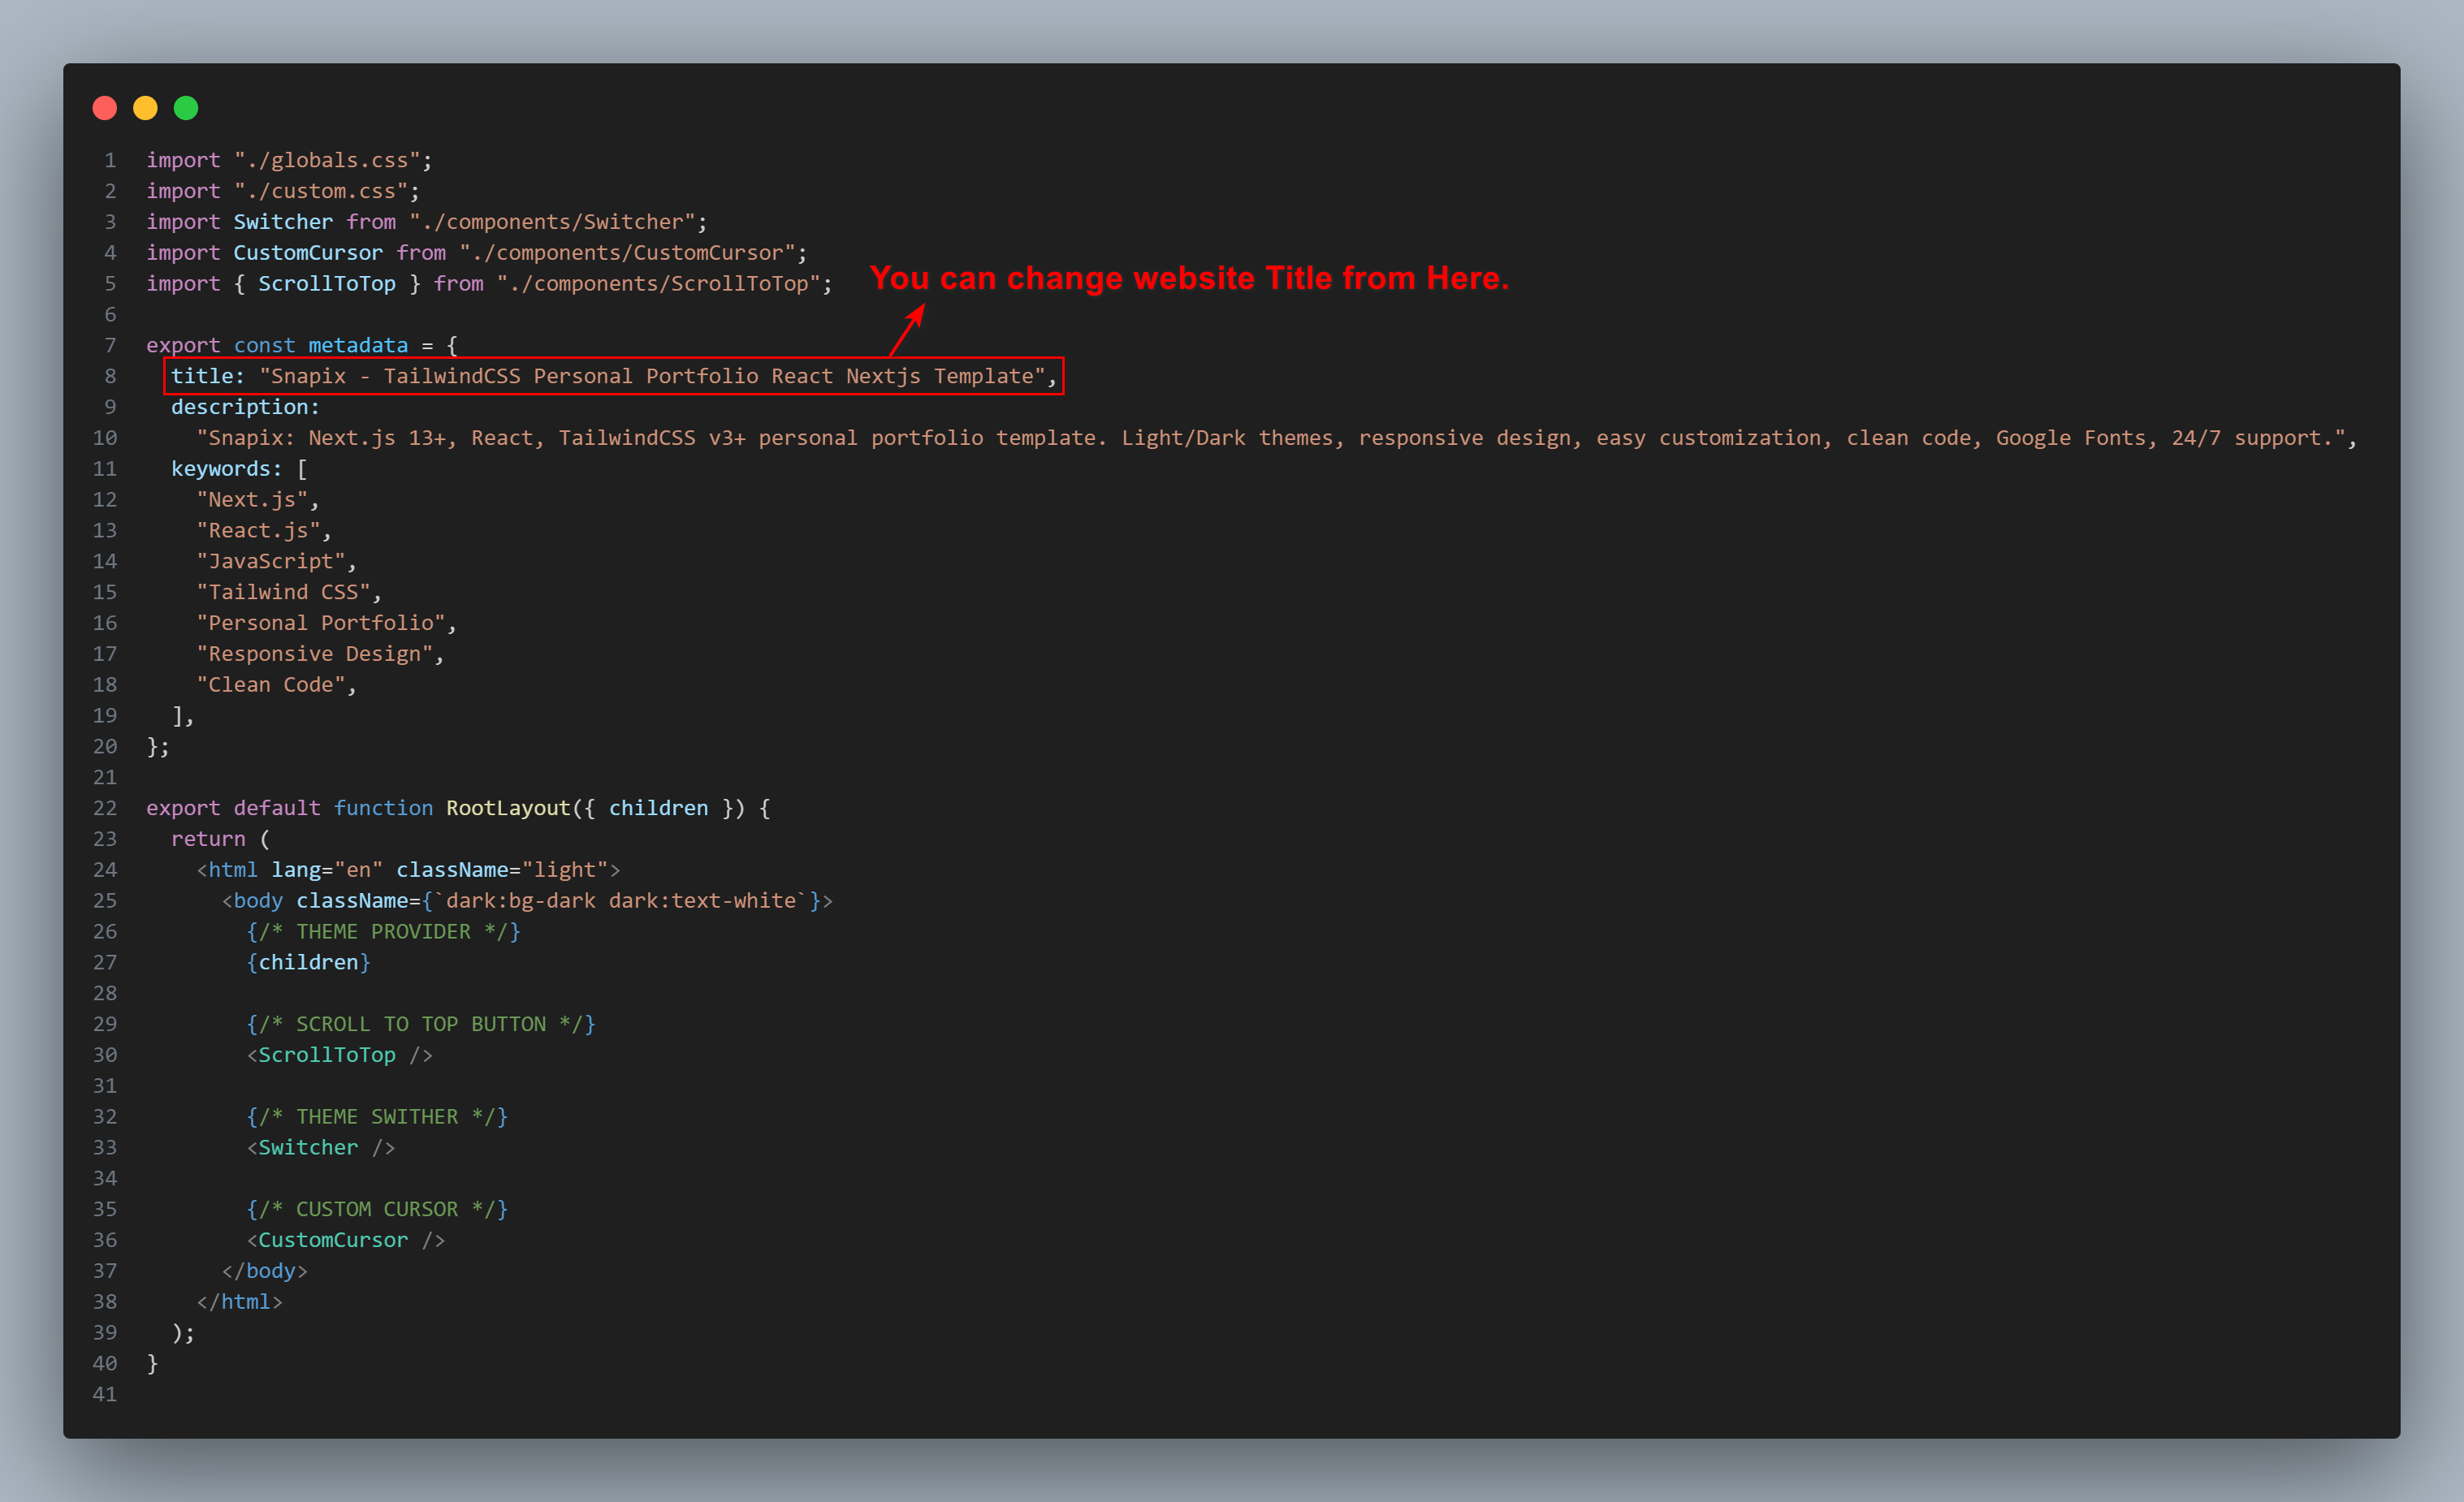Click the "React.js" keyword string
2464x1502 pixels.
pos(258,531)
